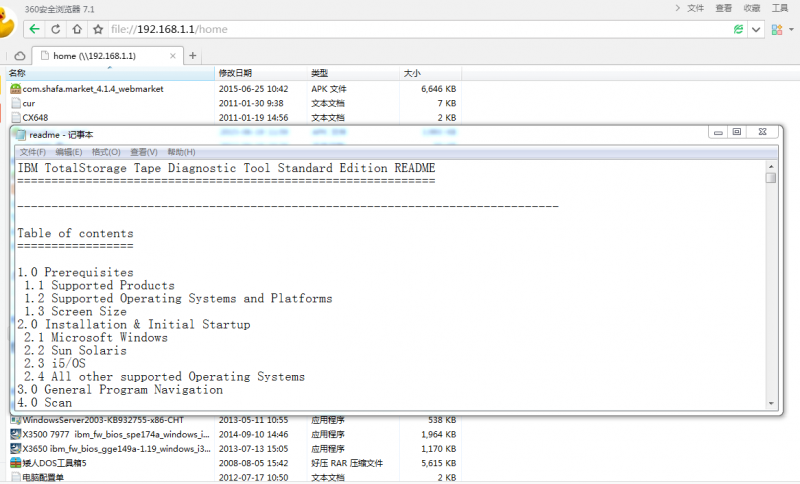This screenshot has height=484, width=800.
Task: Open the address bar dropdown arrow
Action: coord(756,30)
